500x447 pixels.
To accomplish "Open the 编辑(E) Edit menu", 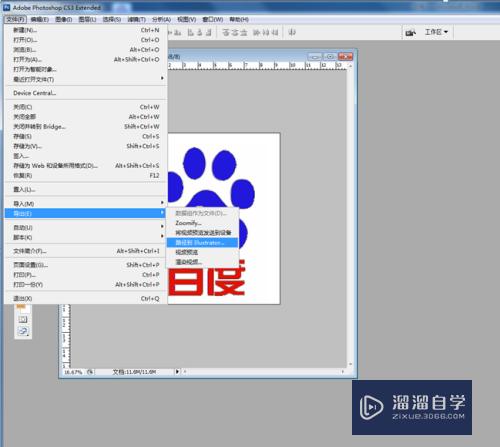I will [x=40, y=19].
